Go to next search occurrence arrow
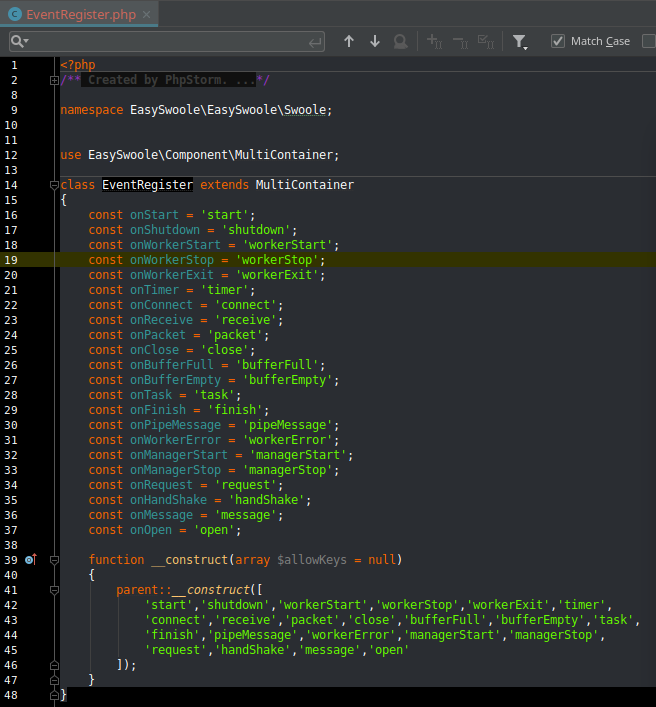This screenshot has width=656, height=707. click(x=375, y=41)
